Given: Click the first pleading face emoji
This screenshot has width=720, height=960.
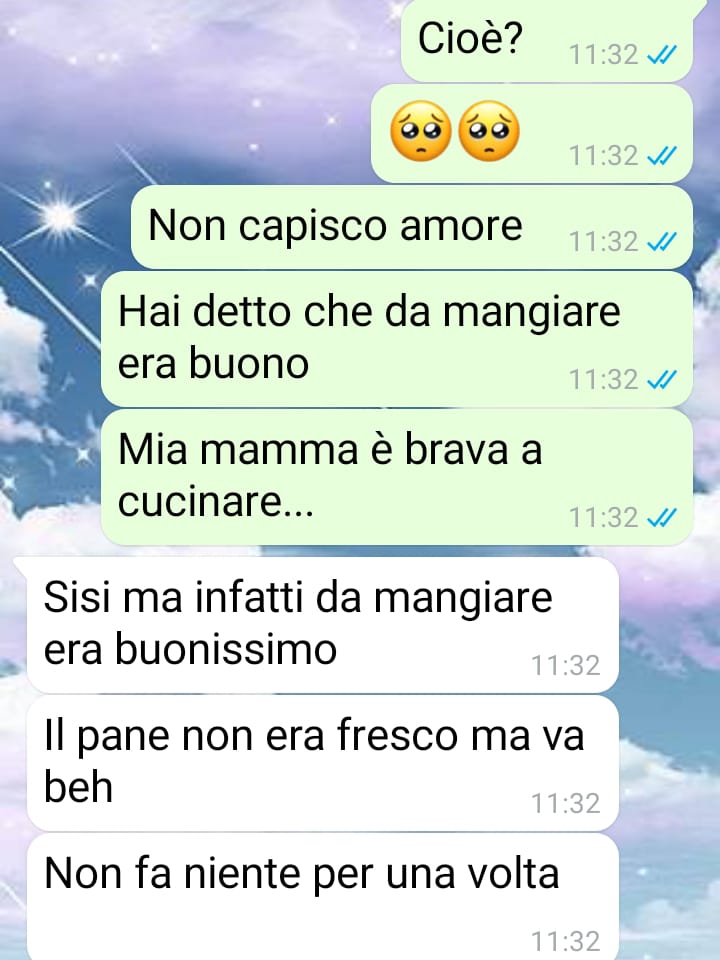Looking at the screenshot, I should click(421, 131).
